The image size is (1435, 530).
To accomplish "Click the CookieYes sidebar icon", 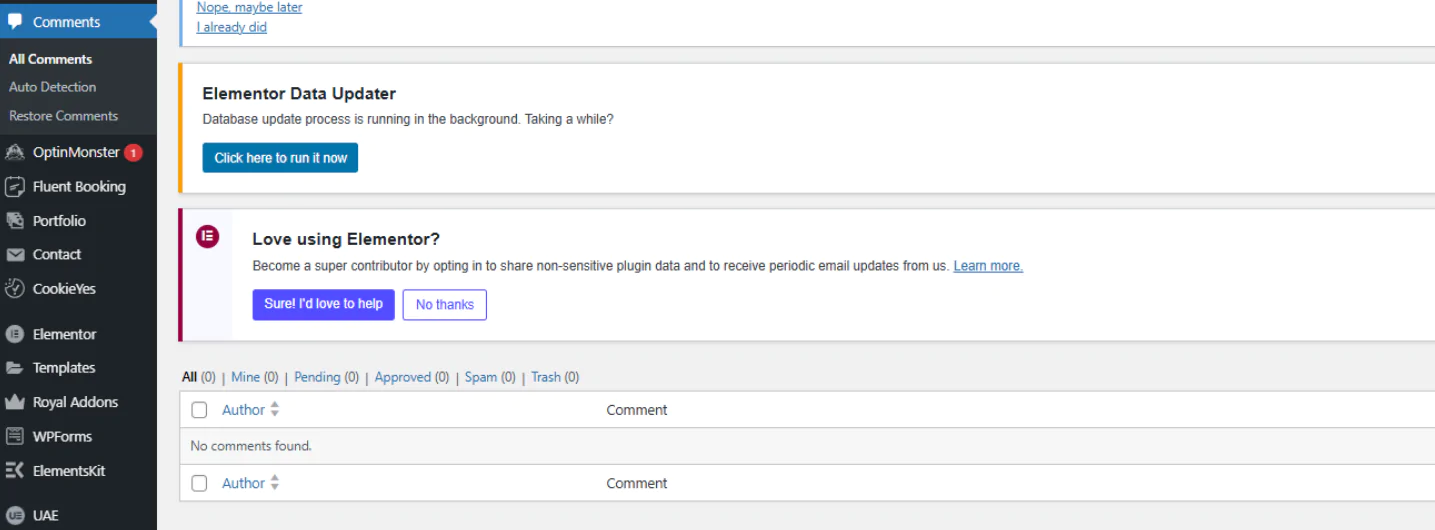I will [x=15, y=288].
